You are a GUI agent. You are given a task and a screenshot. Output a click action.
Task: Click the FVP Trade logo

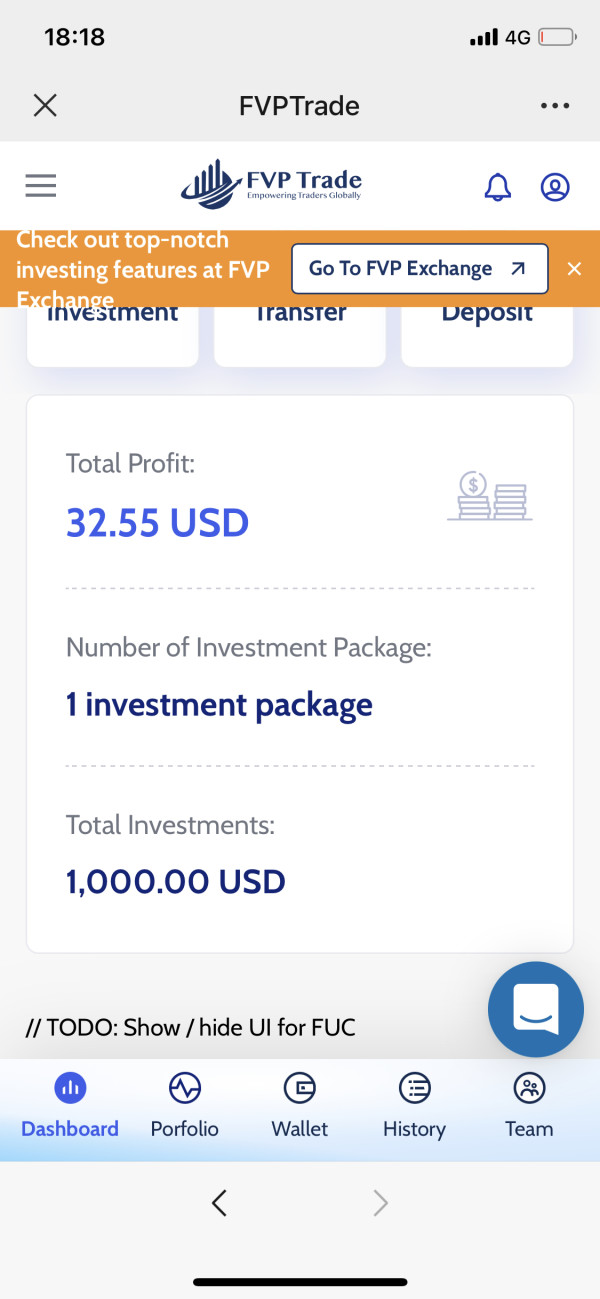coord(272,186)
